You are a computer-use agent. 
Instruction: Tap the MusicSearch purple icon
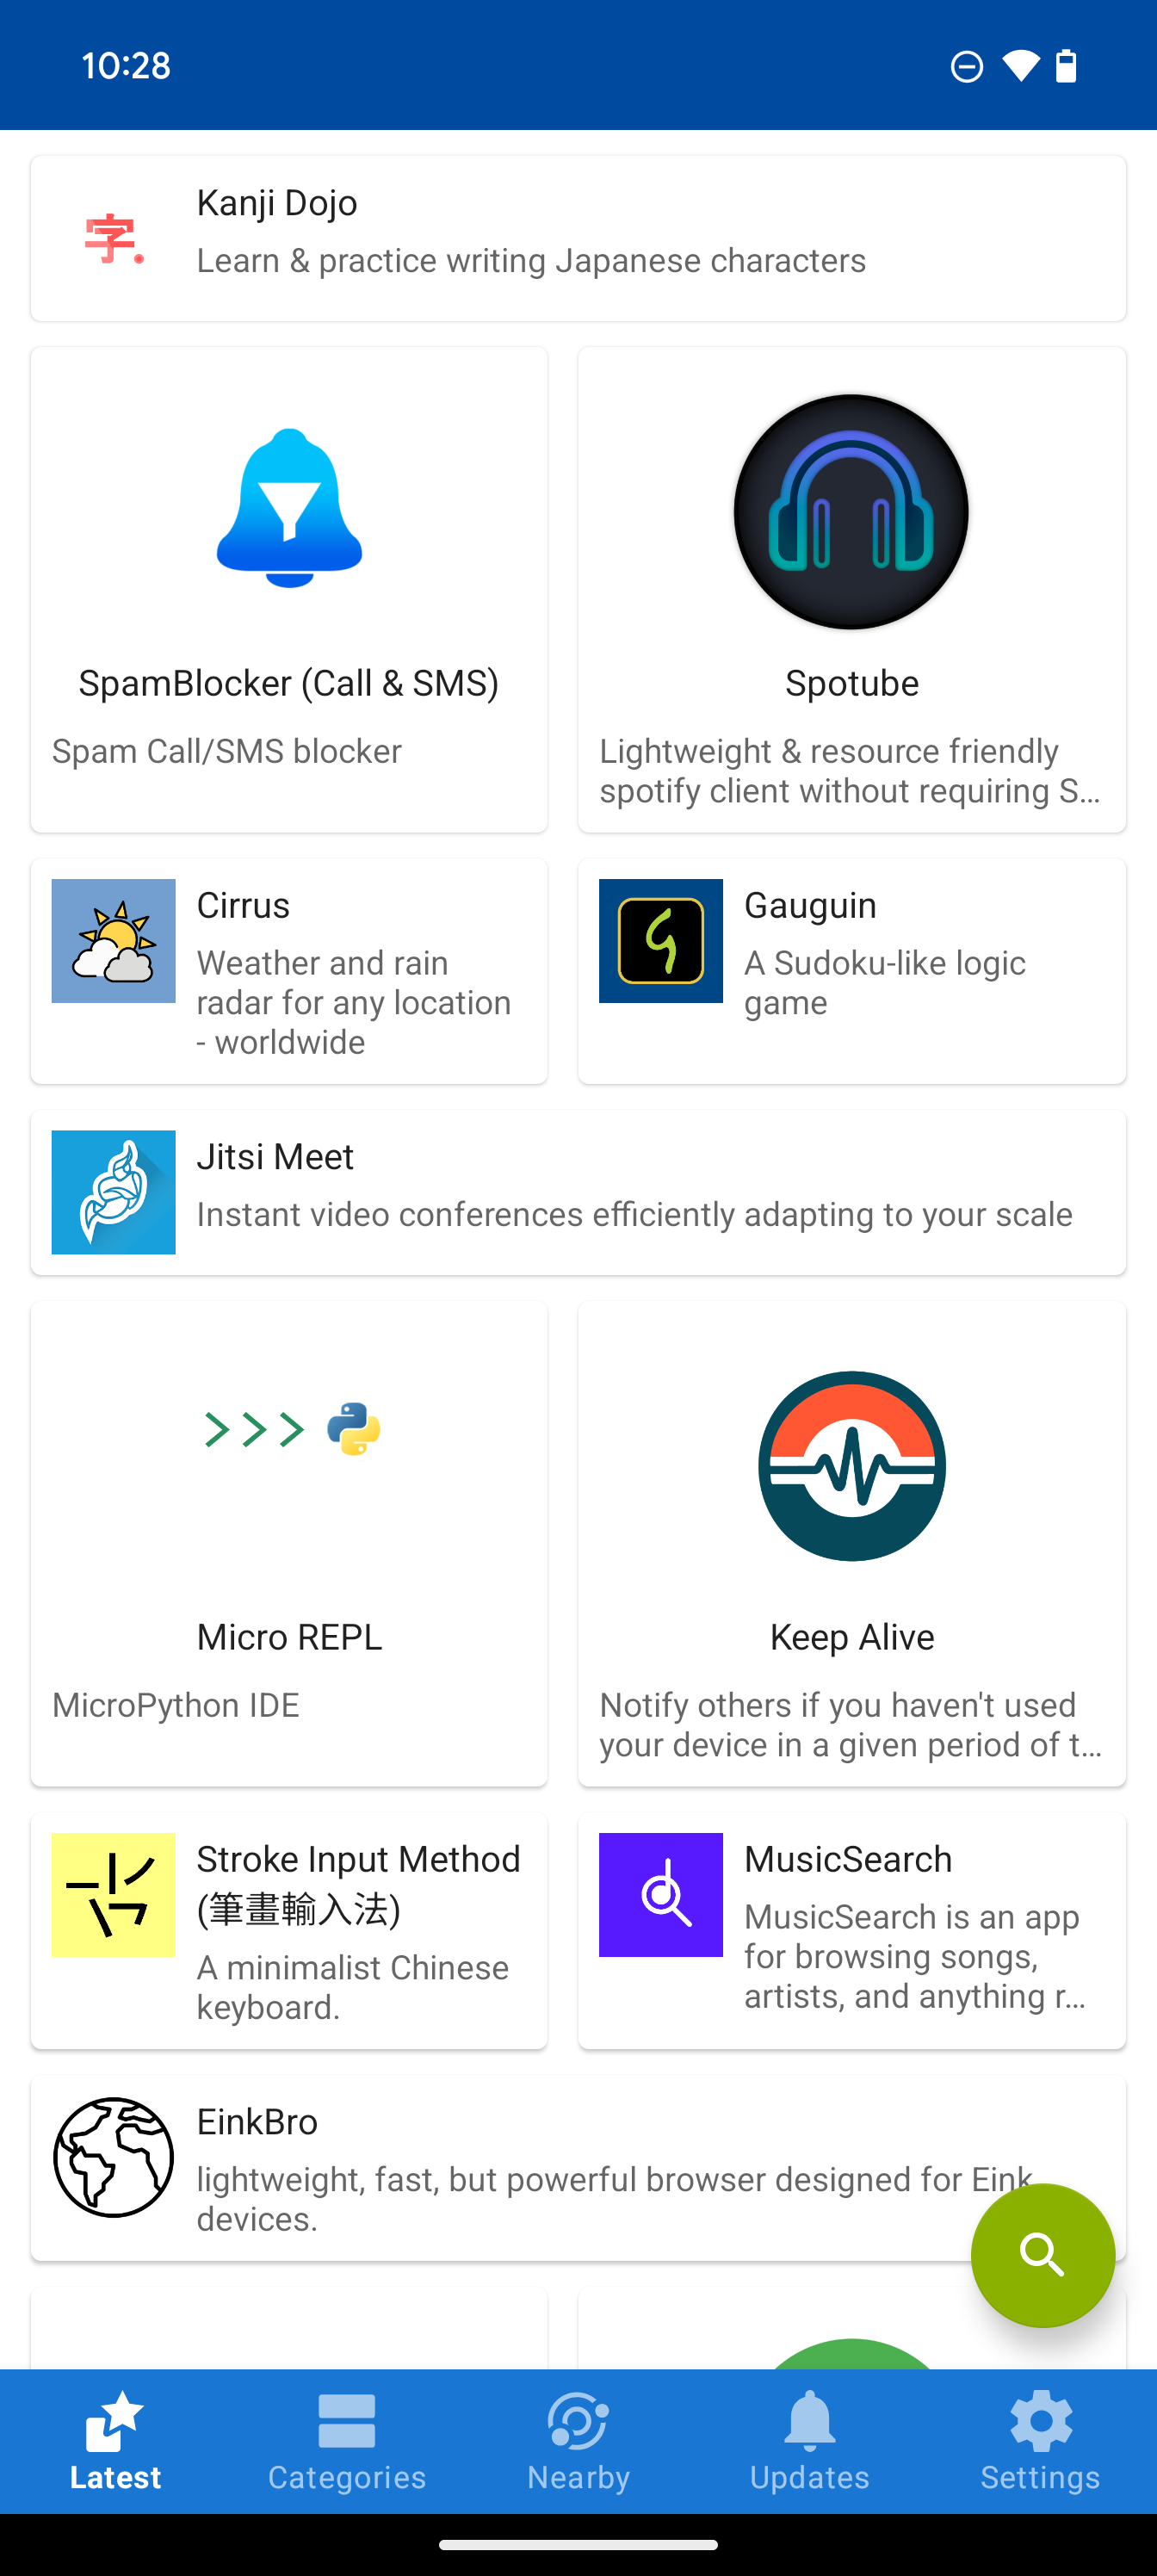pyautogui.click(x=661, y=1895)
